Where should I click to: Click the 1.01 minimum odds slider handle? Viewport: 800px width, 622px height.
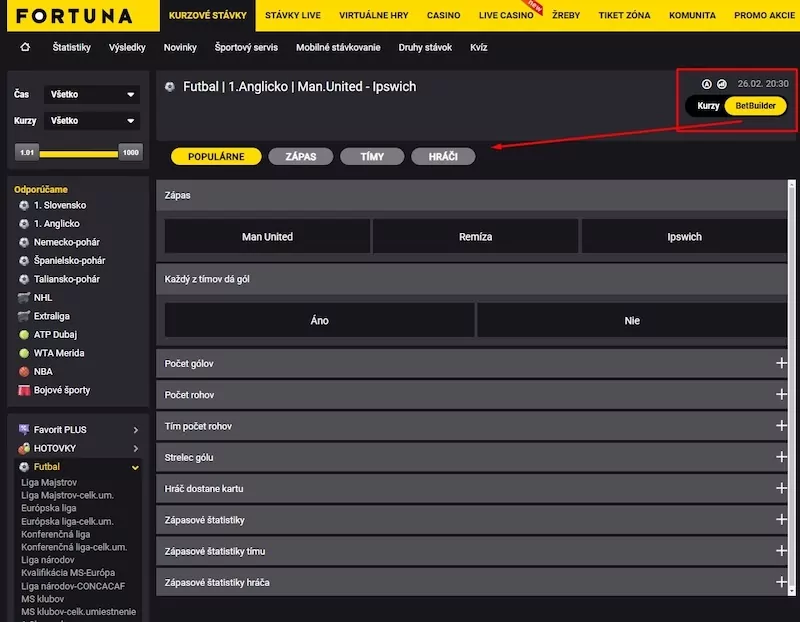[x=27, y=152]
